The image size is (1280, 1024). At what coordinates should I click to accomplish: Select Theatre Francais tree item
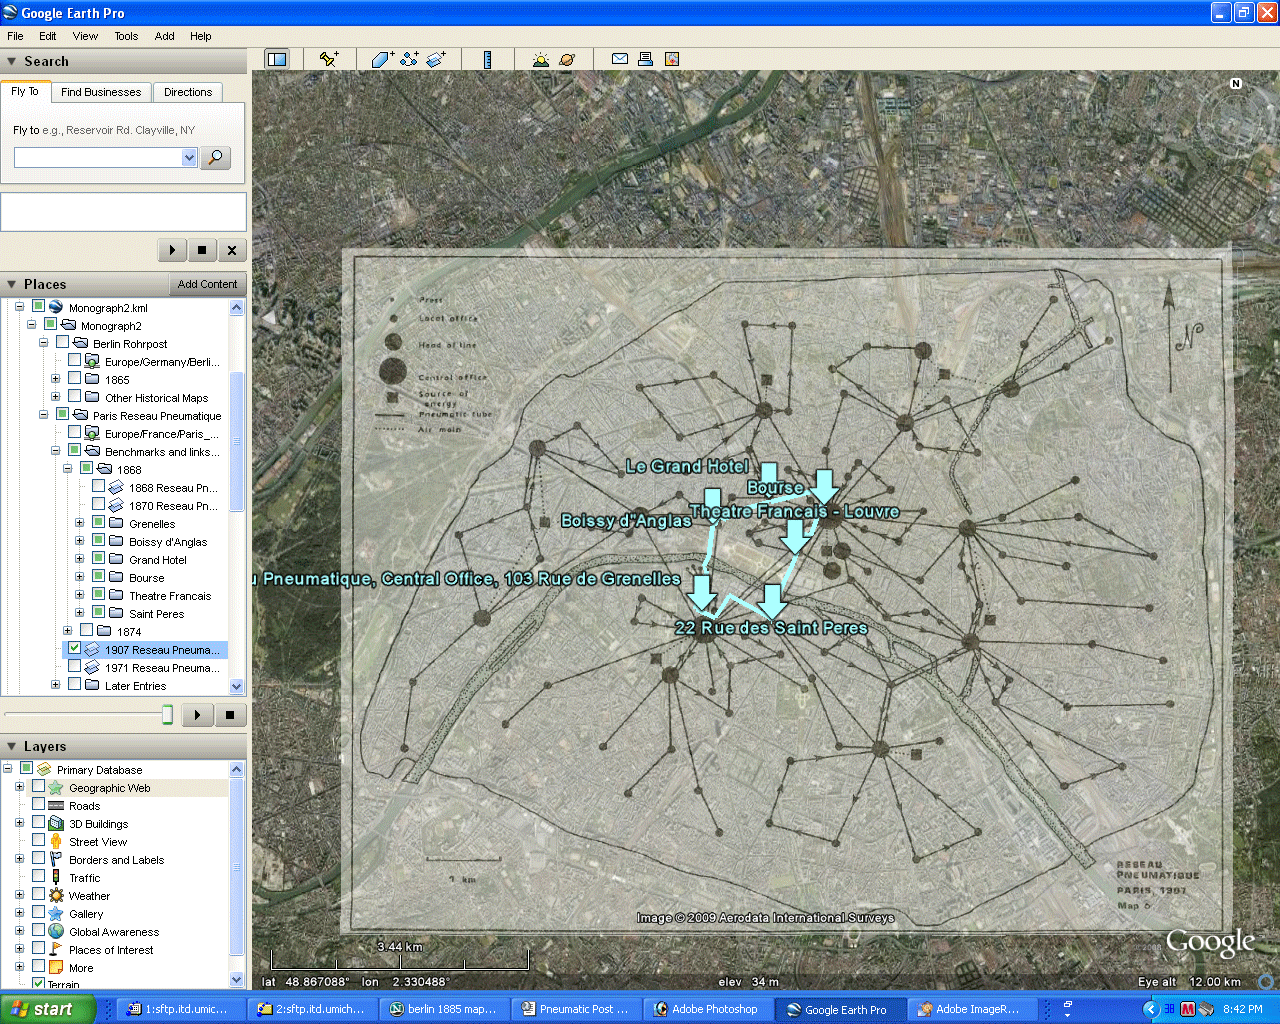(x=170, y=596)
